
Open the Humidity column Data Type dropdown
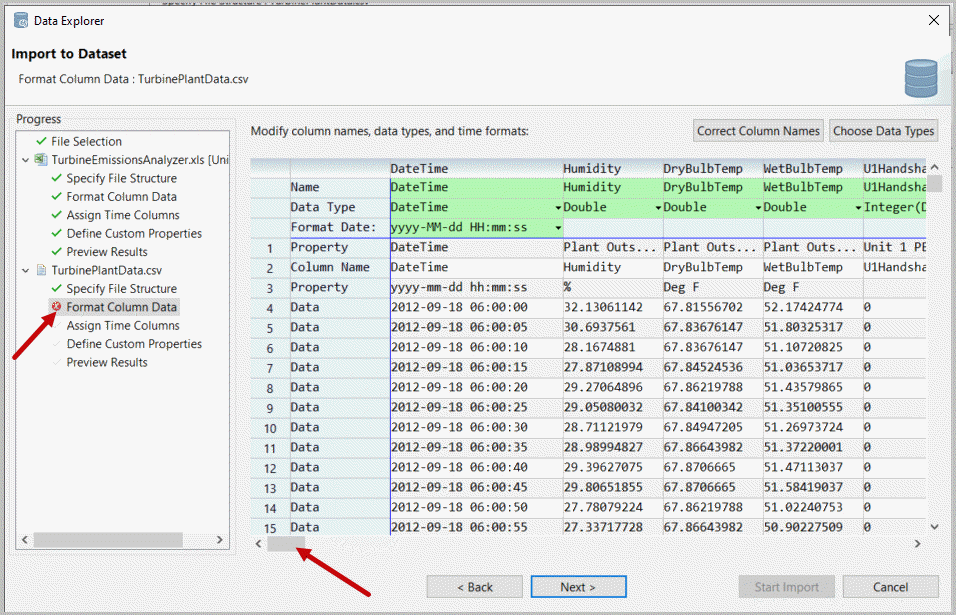tap(658, 208)
